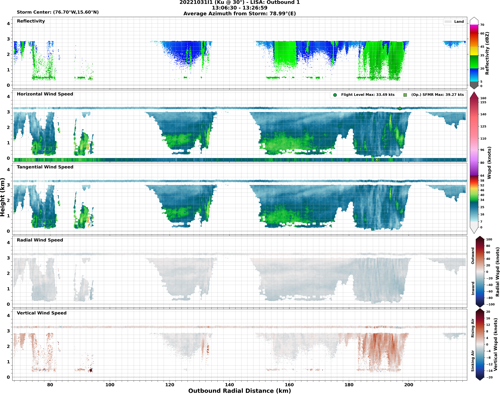
Task: Click the green band of the Wspd colorbar
Action: coord(474,198)
